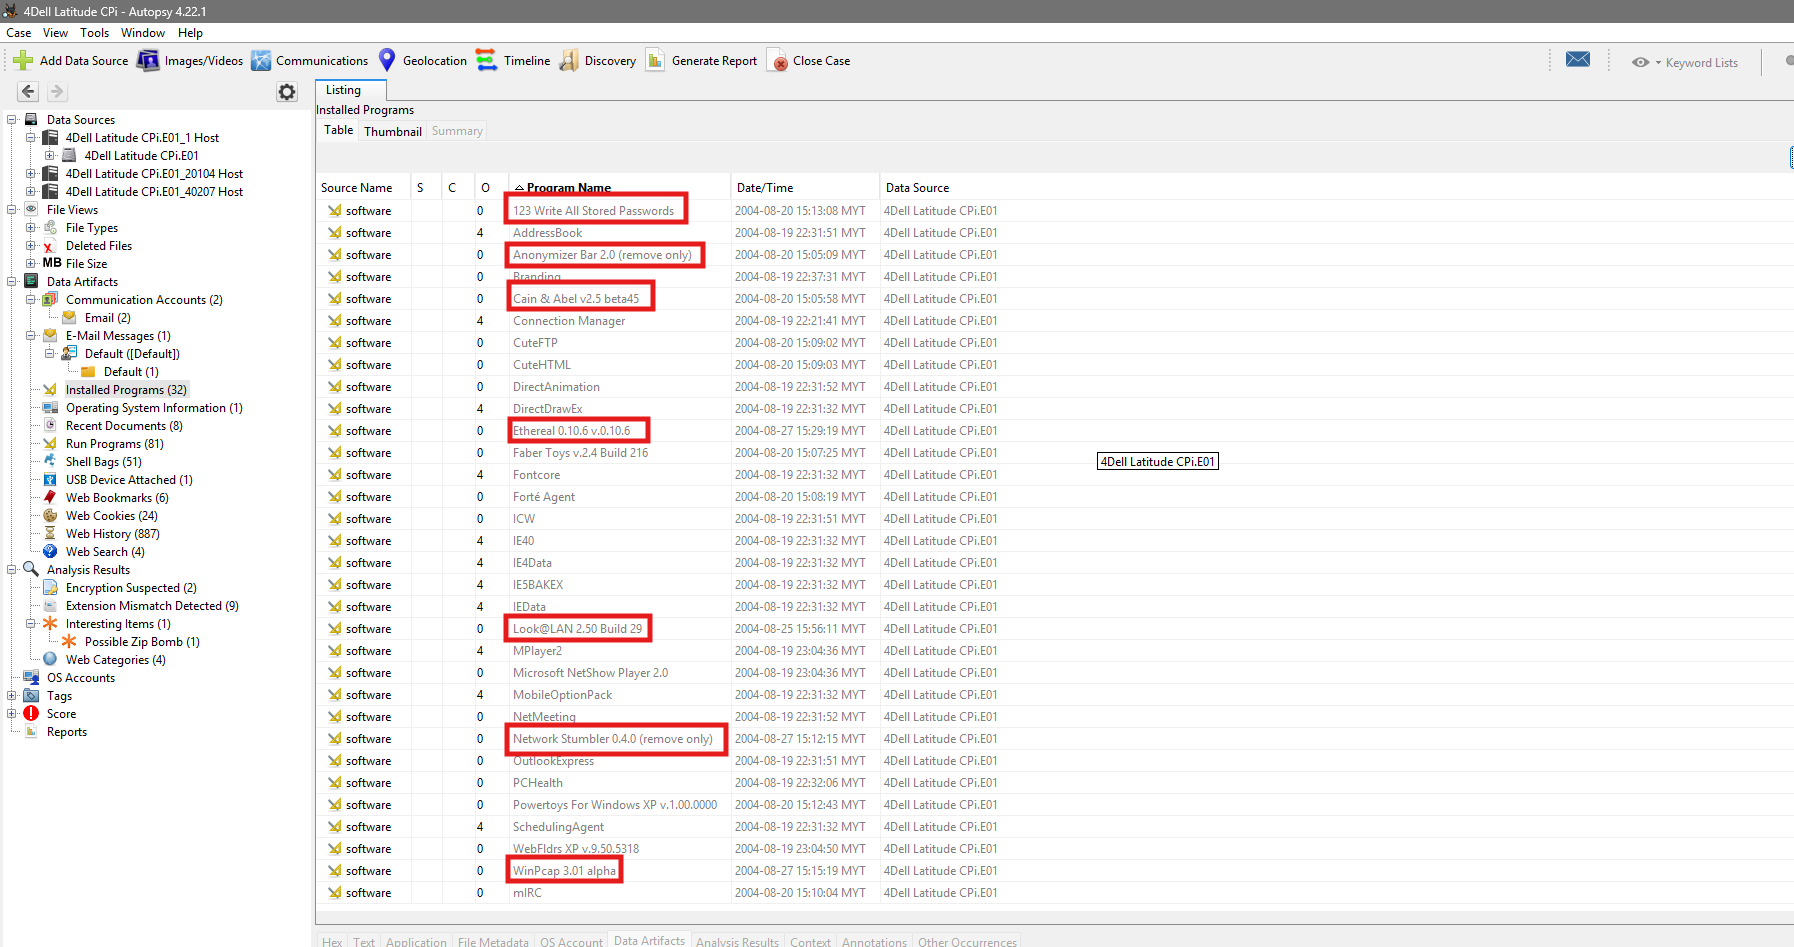Click the USB Device Attached icon
Viewport: 1794px width, 947px height.
50,480
